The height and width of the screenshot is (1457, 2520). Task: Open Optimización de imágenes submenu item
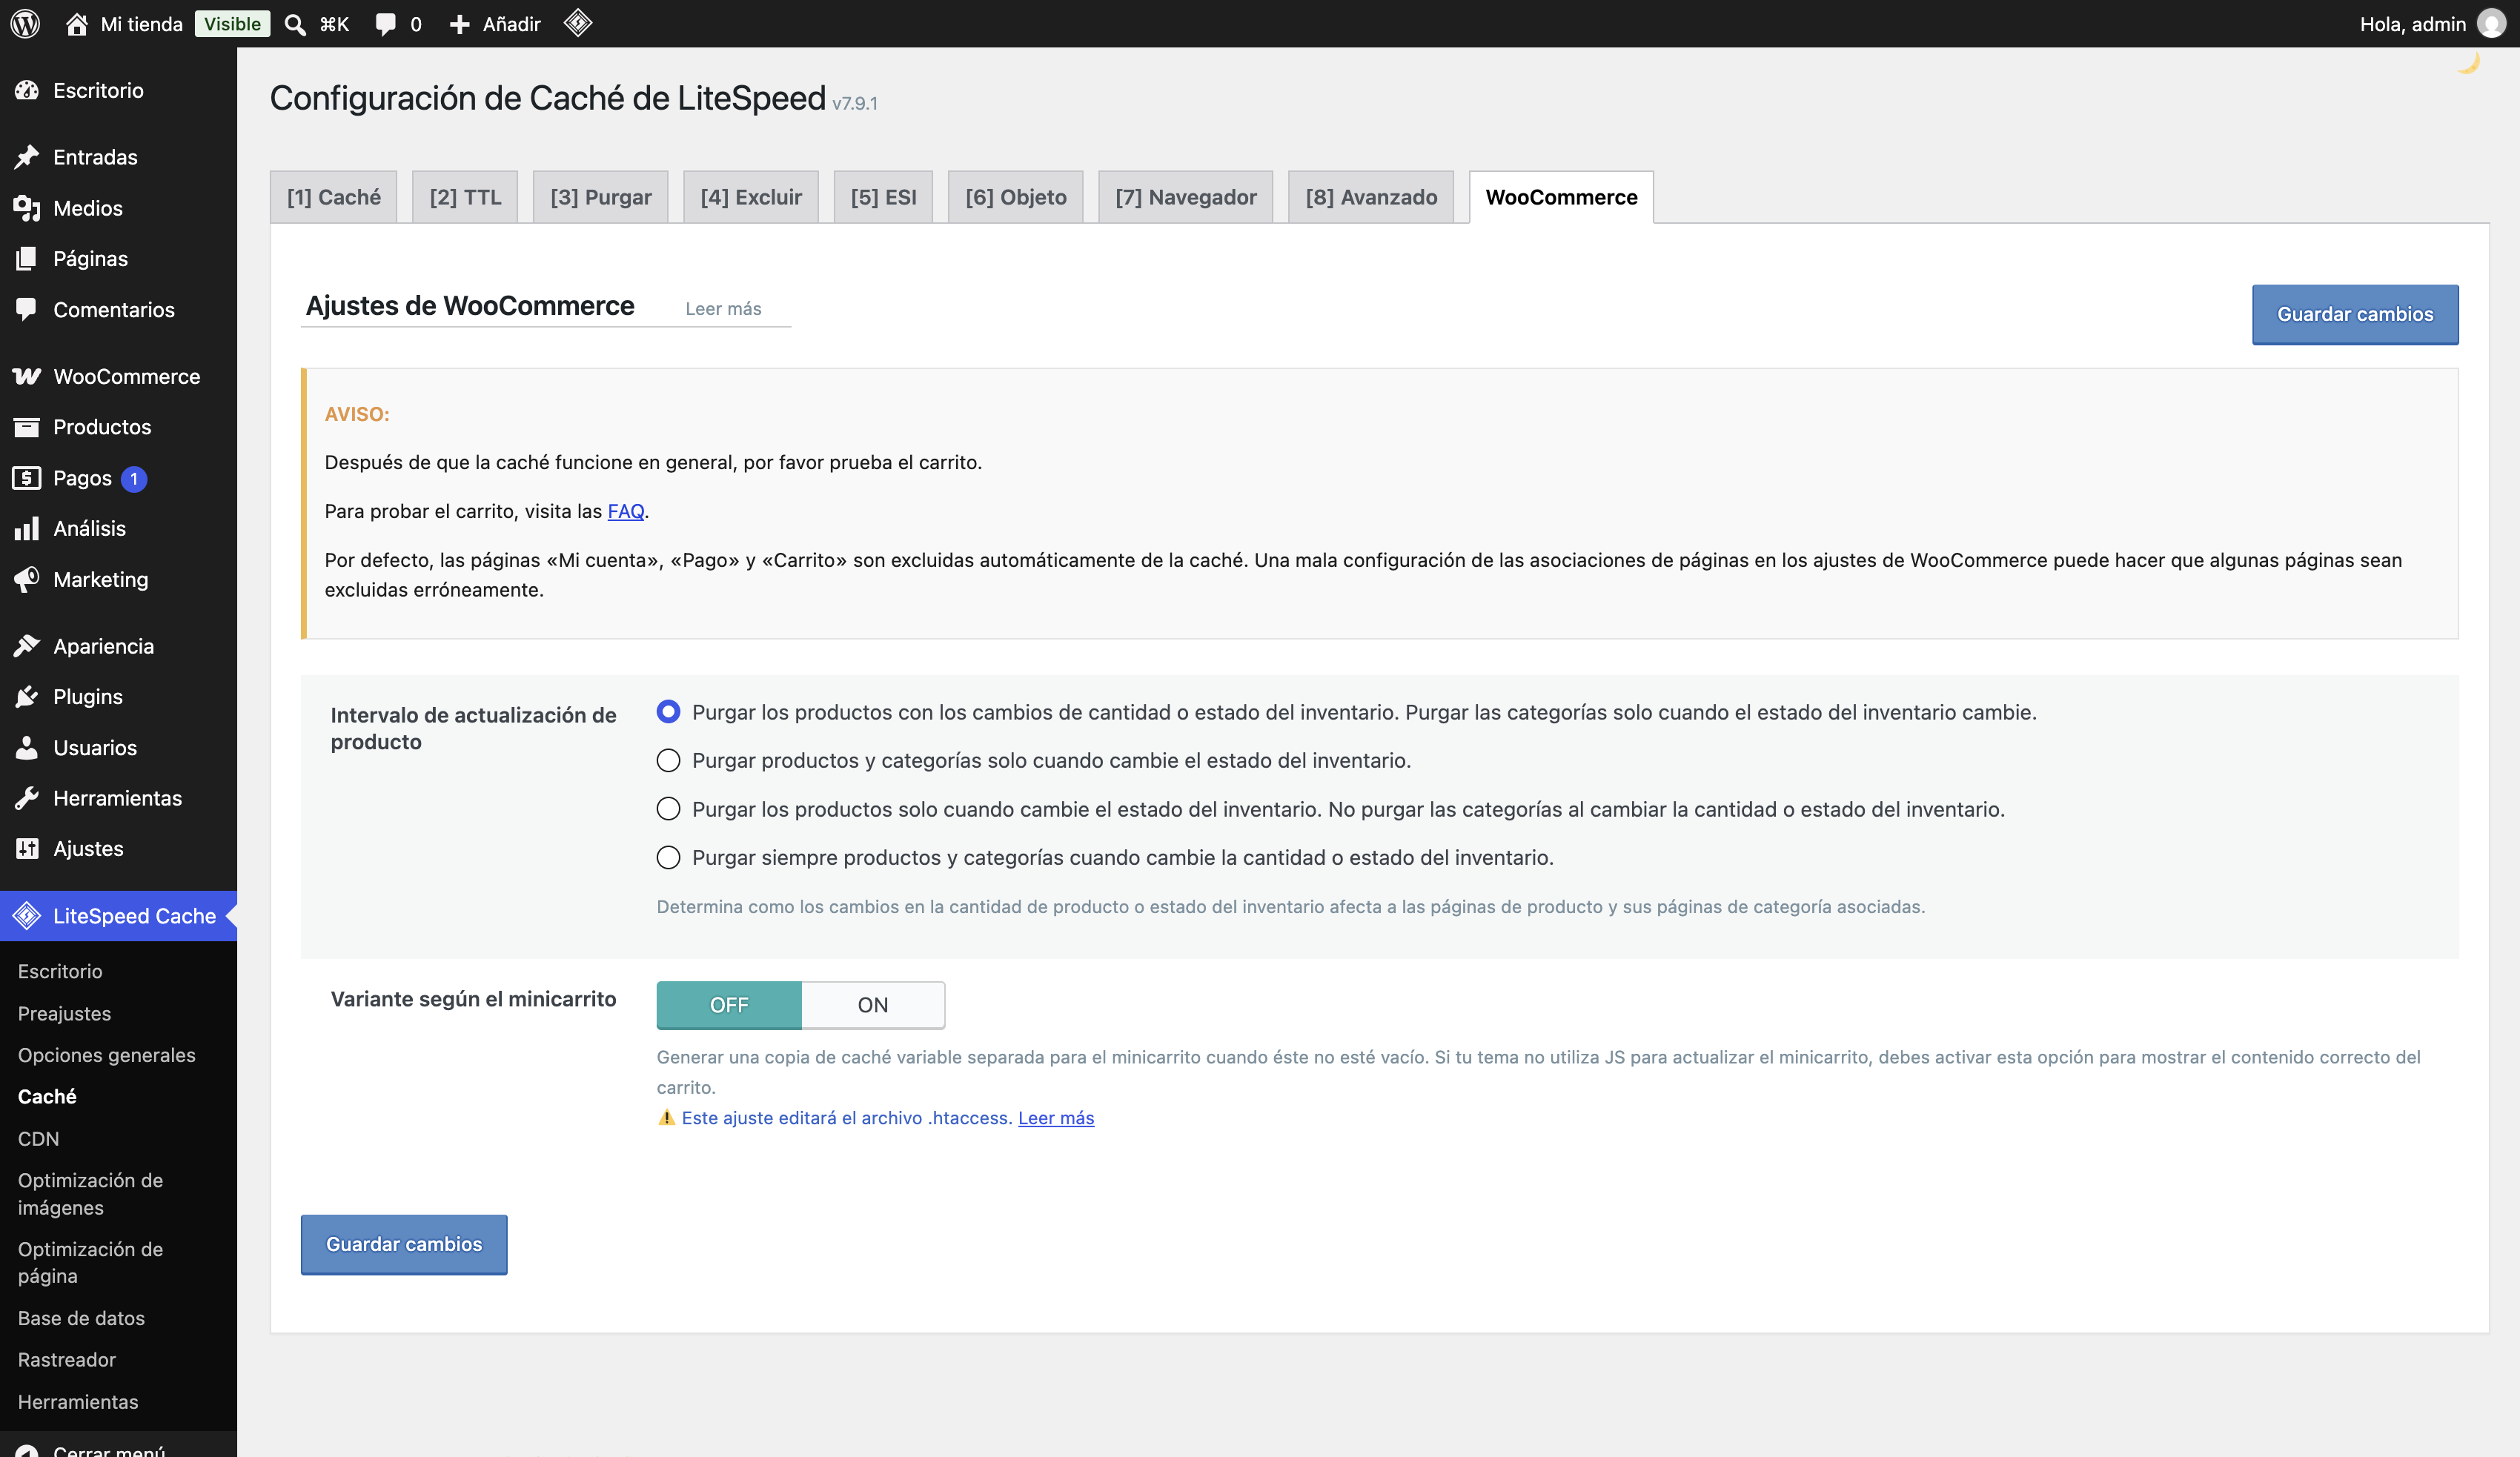click(90, 1193)
